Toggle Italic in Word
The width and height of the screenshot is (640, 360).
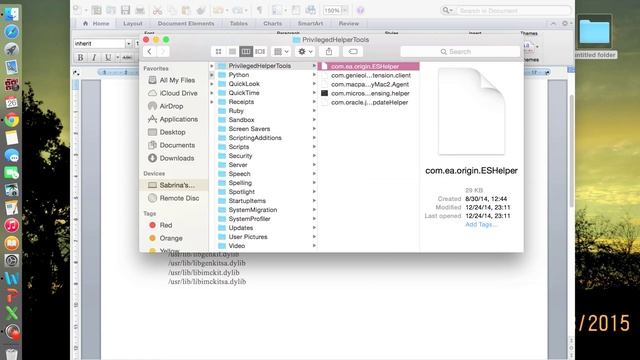point(94,57)
